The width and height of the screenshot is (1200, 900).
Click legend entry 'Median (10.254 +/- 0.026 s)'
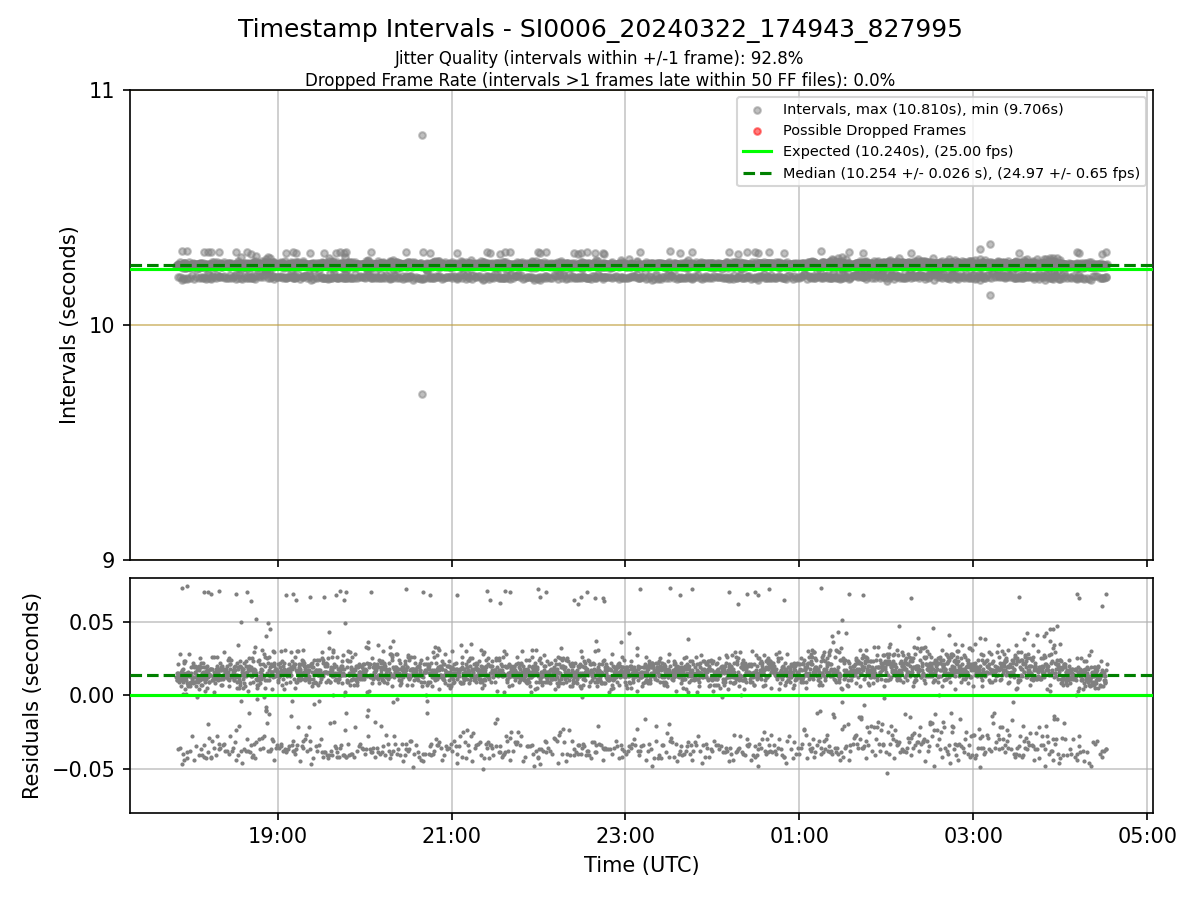pyautogui.click(x=961, y=173)
